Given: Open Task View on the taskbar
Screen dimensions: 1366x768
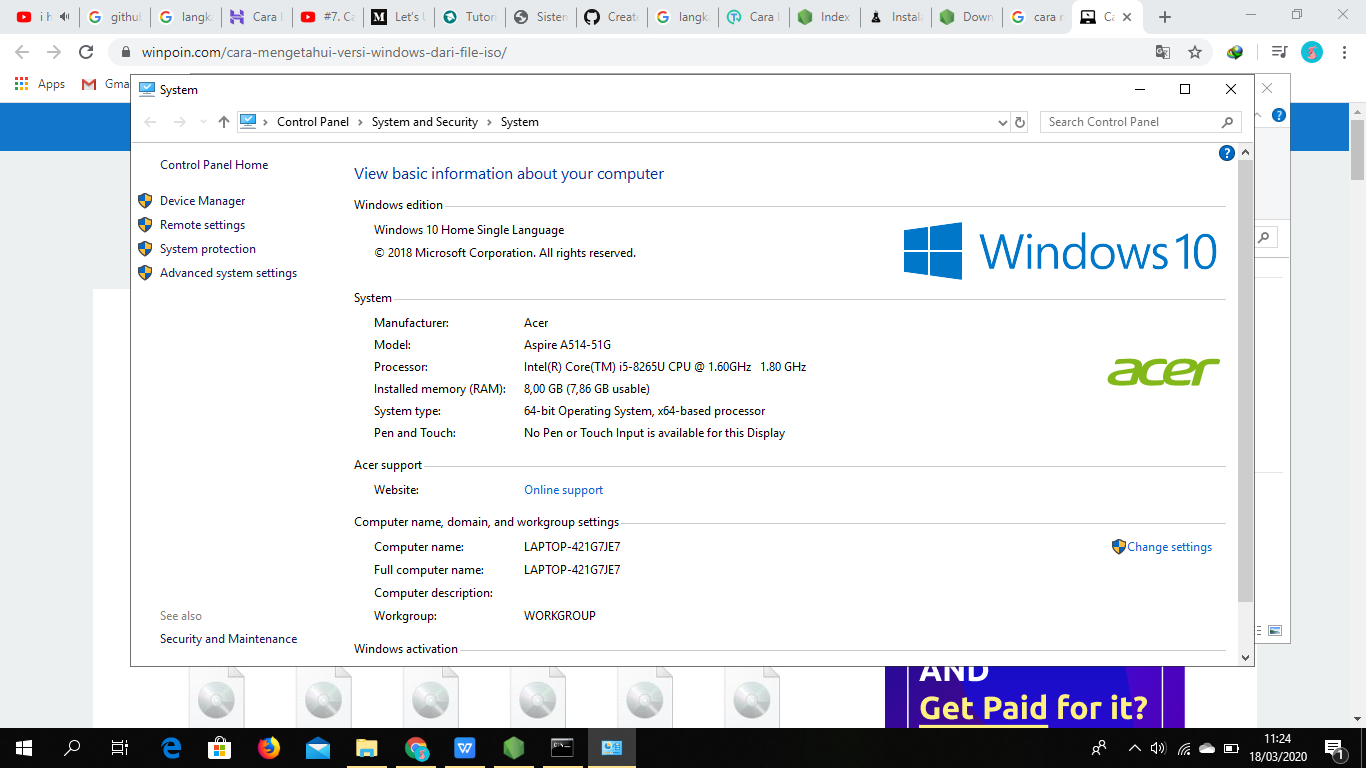Looking at the screenshot, I should tap(120, 747).
